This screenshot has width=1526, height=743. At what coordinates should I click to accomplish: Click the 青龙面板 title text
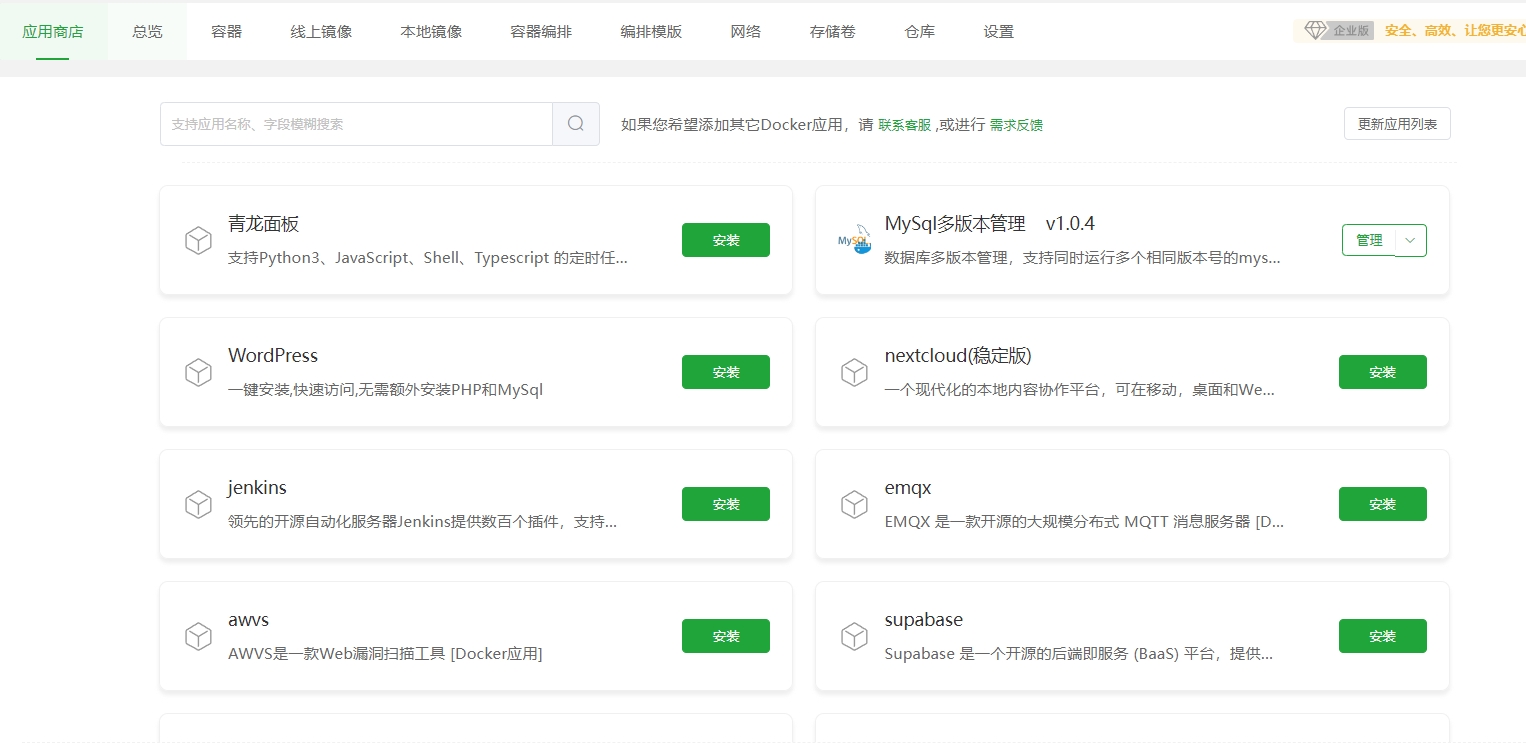(264, 223)
